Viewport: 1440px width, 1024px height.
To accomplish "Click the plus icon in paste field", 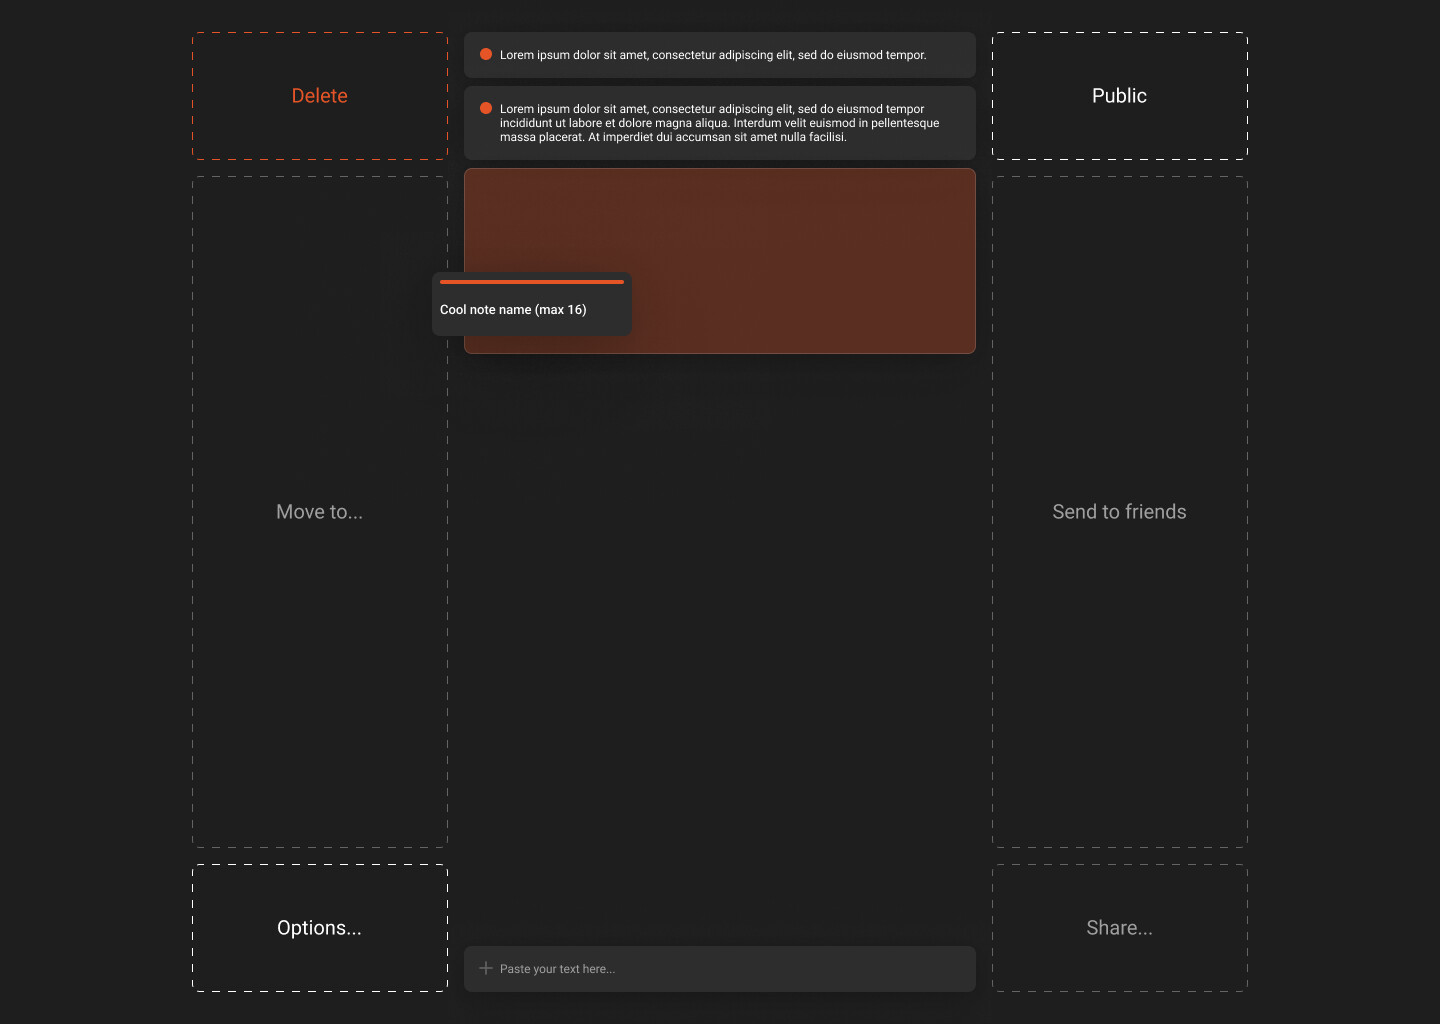I will click(486, 968).
